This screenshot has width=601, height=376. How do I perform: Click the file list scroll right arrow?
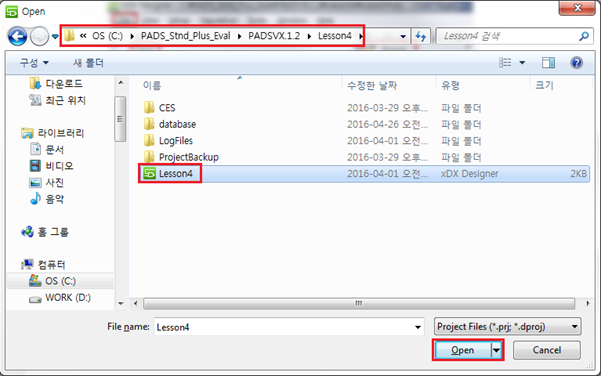coord(588,304)
